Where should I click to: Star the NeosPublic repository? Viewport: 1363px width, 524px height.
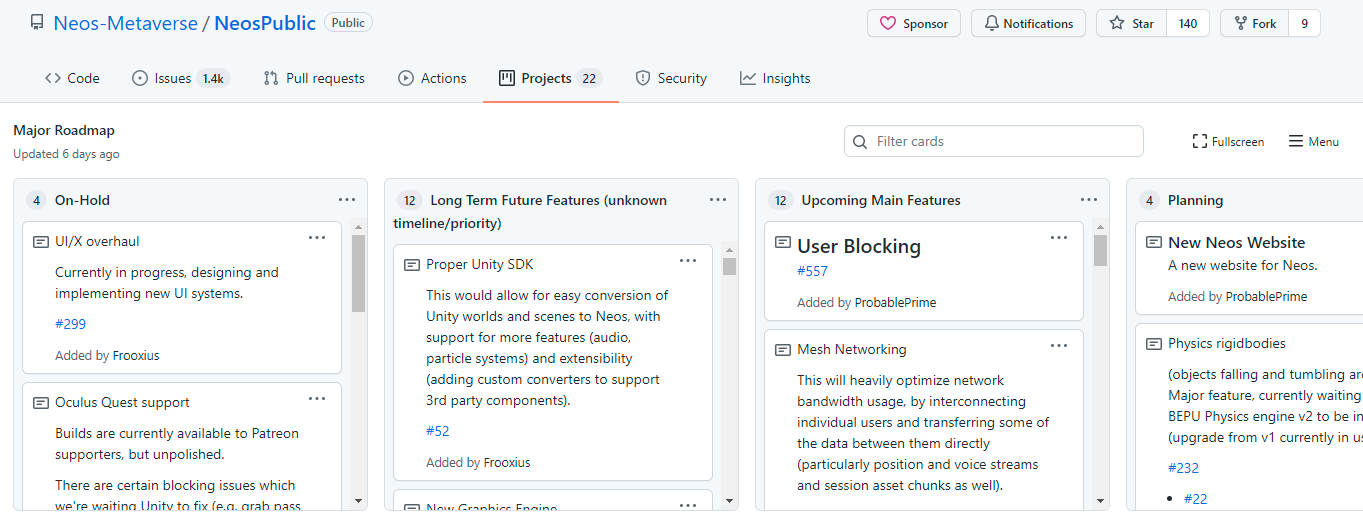point(1132,23)
